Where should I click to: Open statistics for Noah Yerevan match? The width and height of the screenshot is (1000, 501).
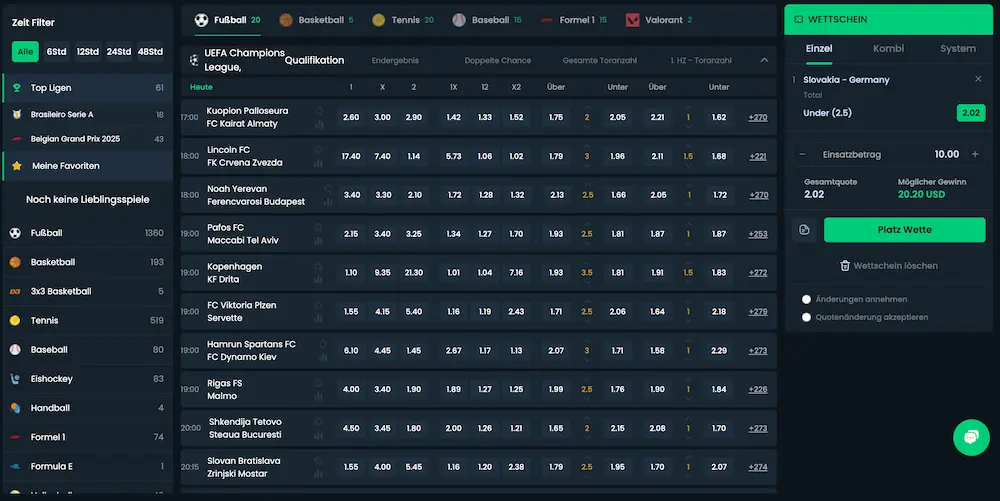tap(328, 203)
